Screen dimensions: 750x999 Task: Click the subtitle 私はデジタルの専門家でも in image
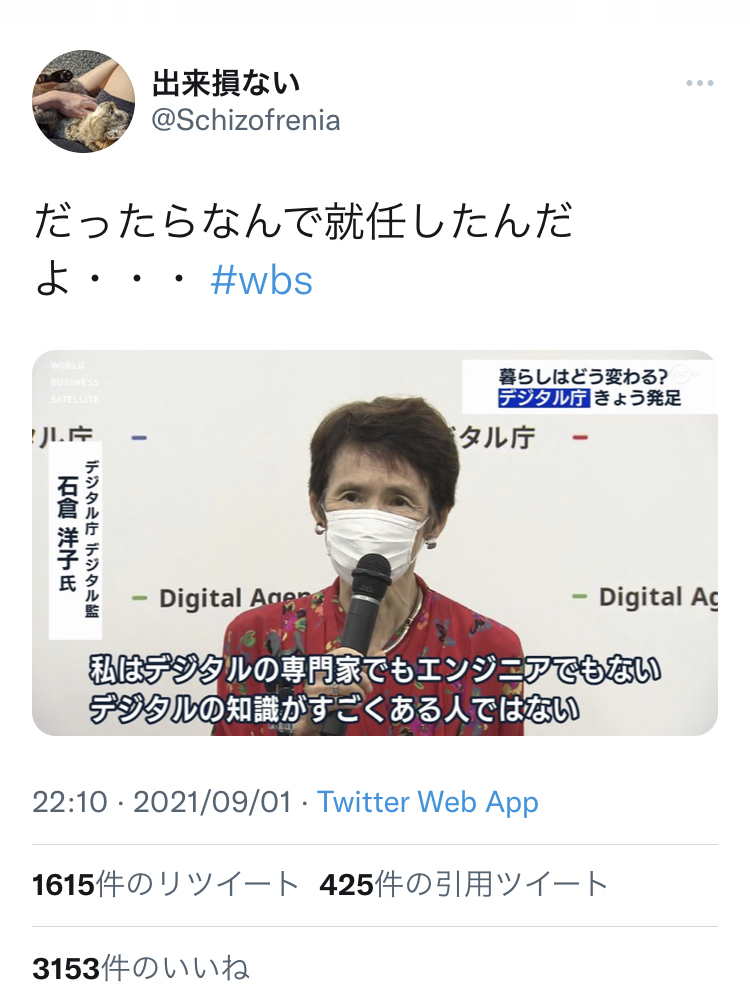tap(375, 670)
